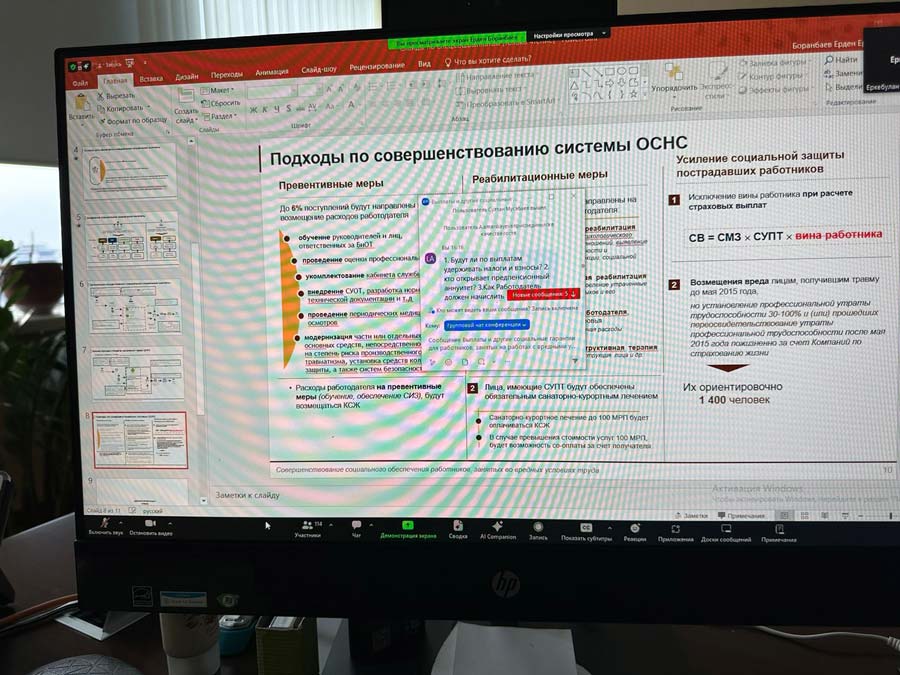Switch to Переходы tab
The image size is (900, 675).
tap(226, 75)
